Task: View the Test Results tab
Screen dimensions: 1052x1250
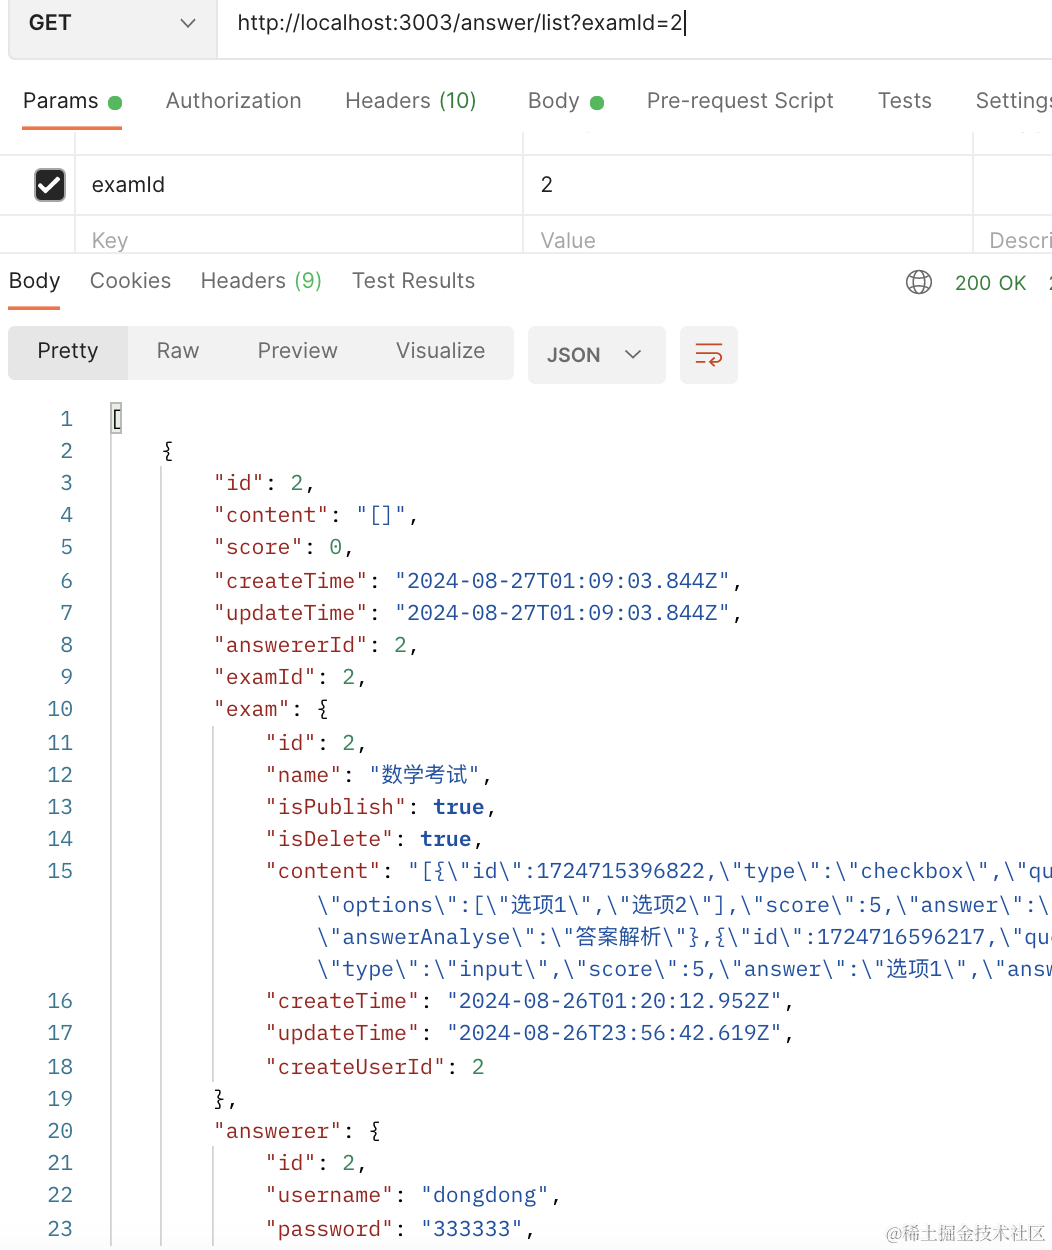Action: (413, 281)
